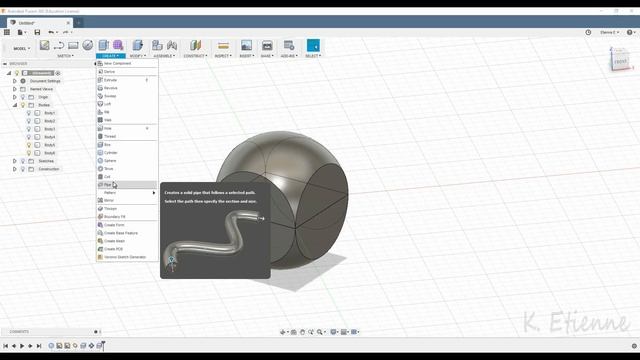Image resolution: width=640 pixels, height=360 pixels.
Task: Choose Sphere in Create menu
Action: (127, 160)
